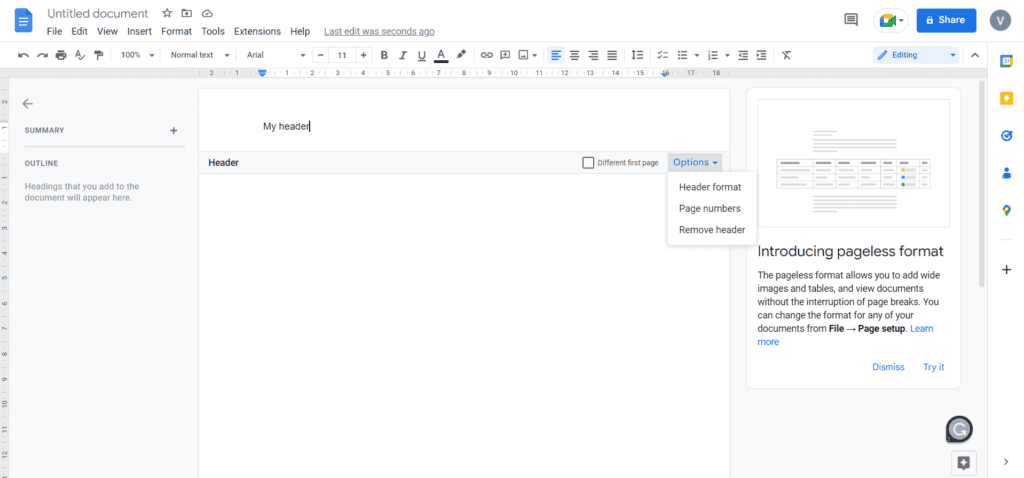The width and height of the screenshot is (1024, 478).
Task: Open line and paragraph spacing
Action: [637, 55]
